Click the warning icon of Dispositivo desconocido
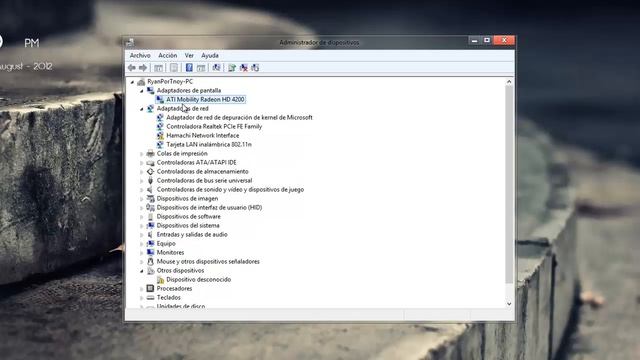 point(160,280)
